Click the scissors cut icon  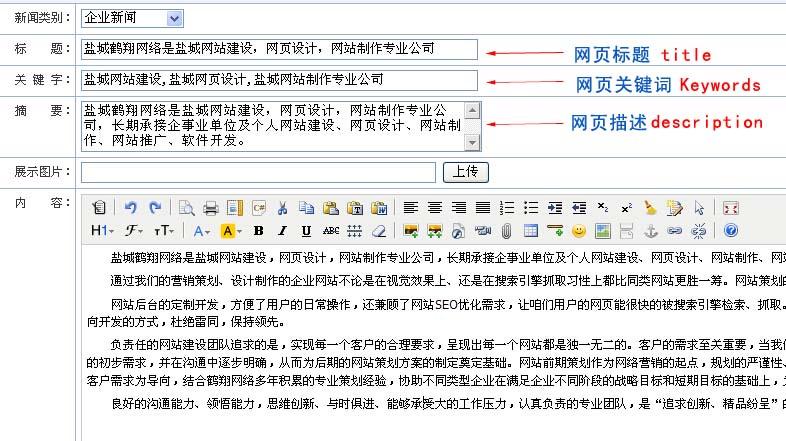point(283,208)
